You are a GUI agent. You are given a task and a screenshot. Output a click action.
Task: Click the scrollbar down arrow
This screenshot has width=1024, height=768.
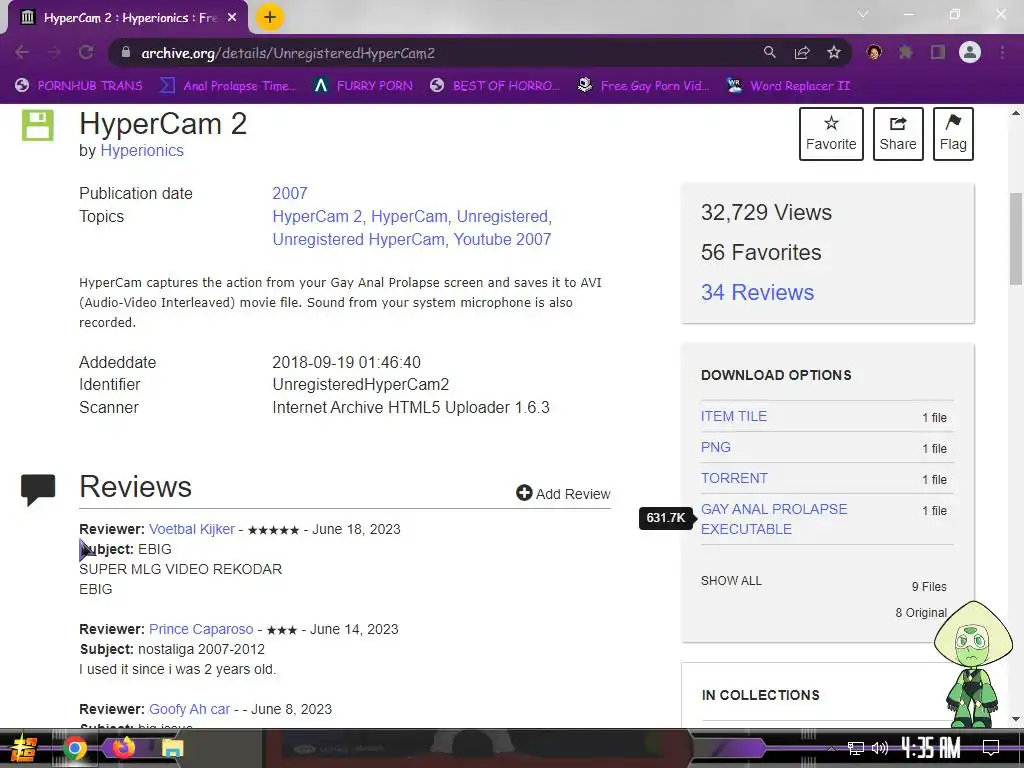tap(1016, 720)
